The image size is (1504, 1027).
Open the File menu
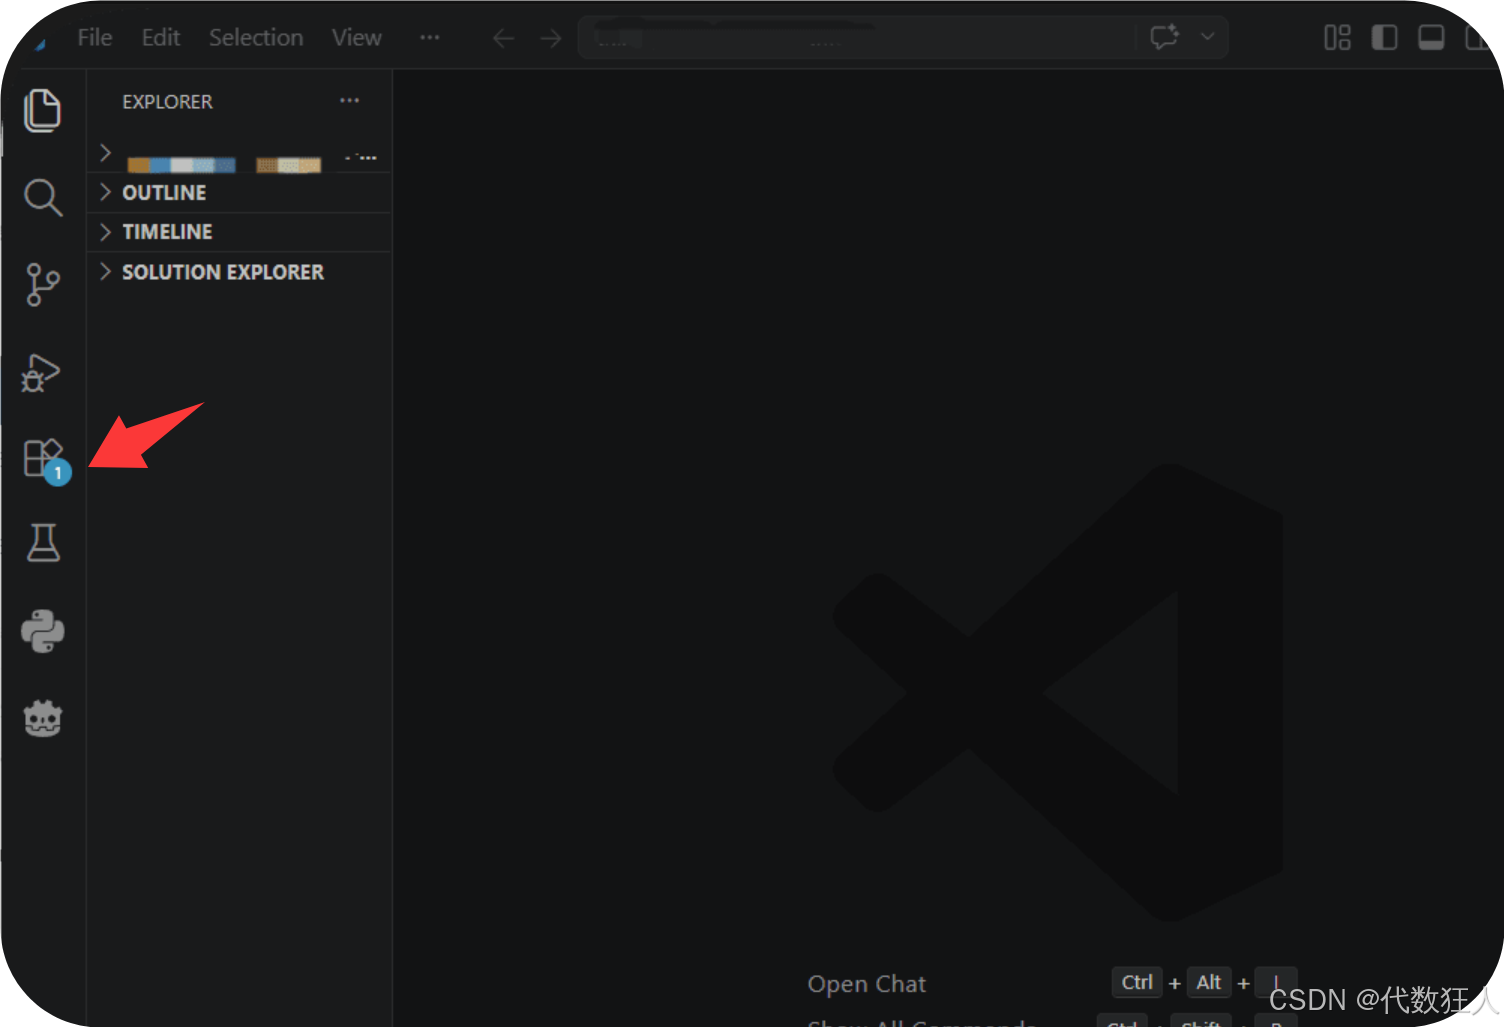(x=95, y=38)
